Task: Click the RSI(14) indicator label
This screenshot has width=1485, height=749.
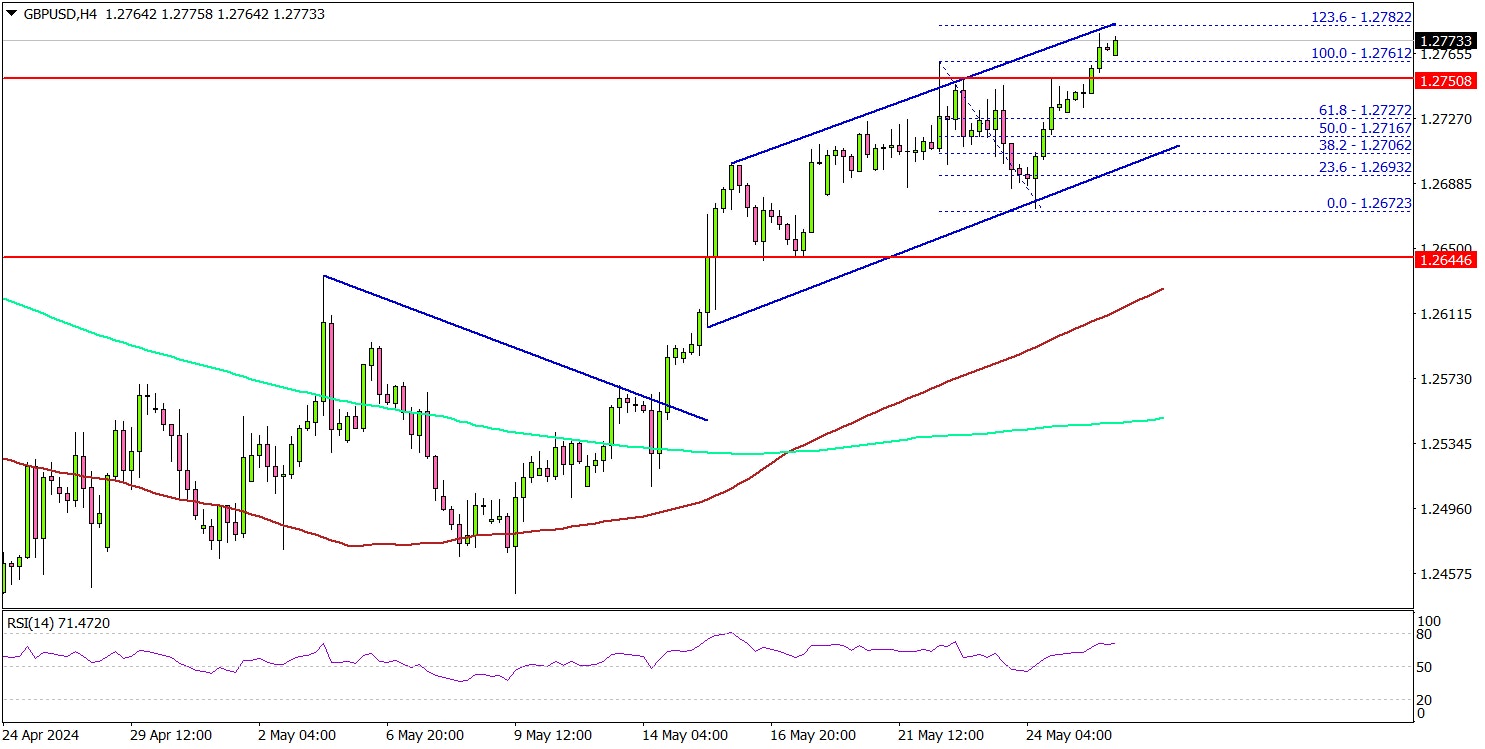Action: [58, 623]
